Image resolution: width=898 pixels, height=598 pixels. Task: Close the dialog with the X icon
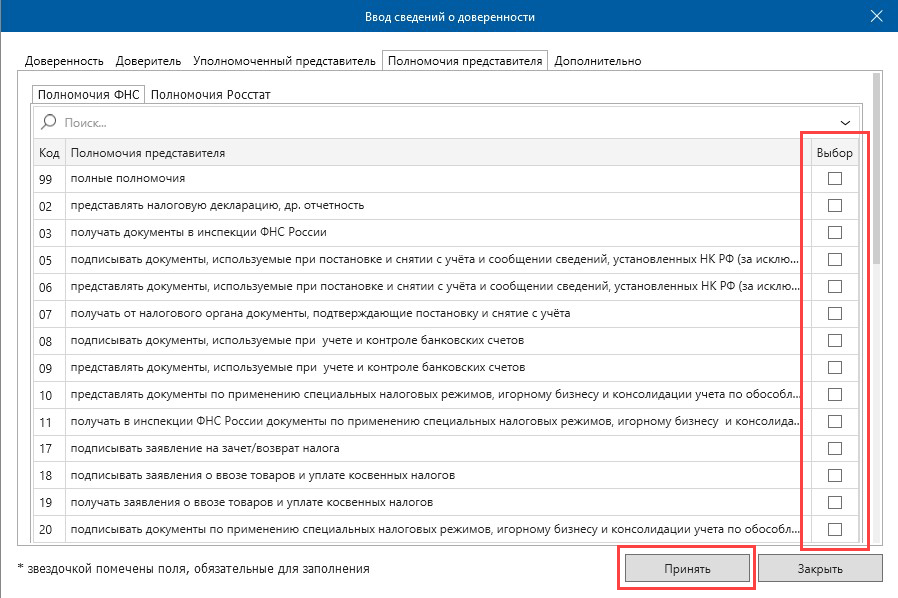(876, 16)
